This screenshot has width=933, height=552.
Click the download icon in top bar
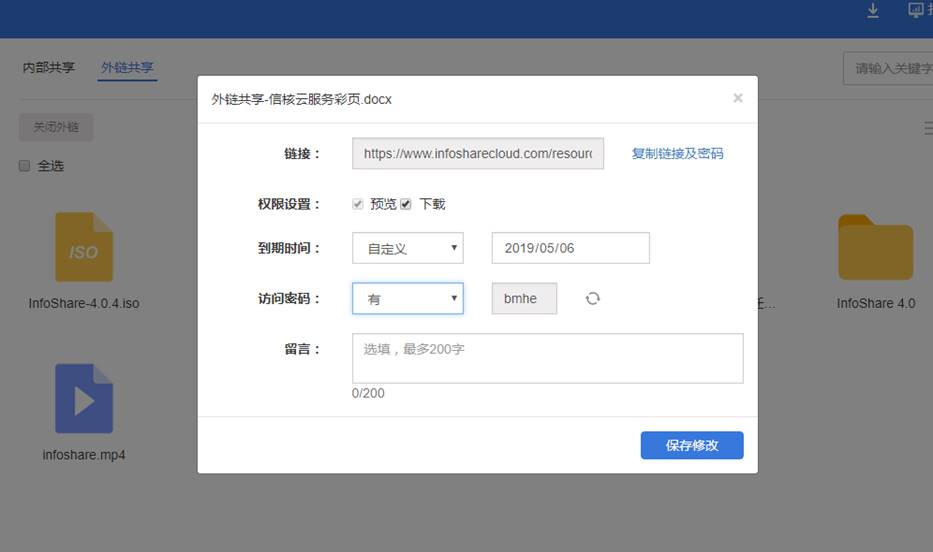872,11
